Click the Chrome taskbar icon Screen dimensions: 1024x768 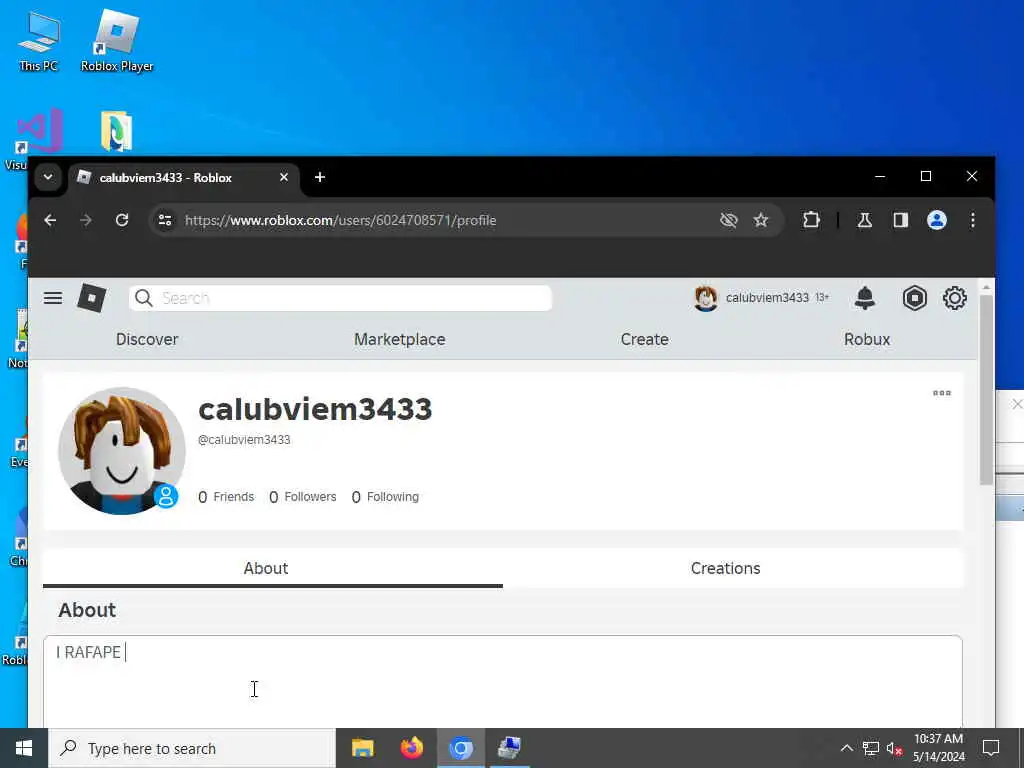tap(460, 748)
